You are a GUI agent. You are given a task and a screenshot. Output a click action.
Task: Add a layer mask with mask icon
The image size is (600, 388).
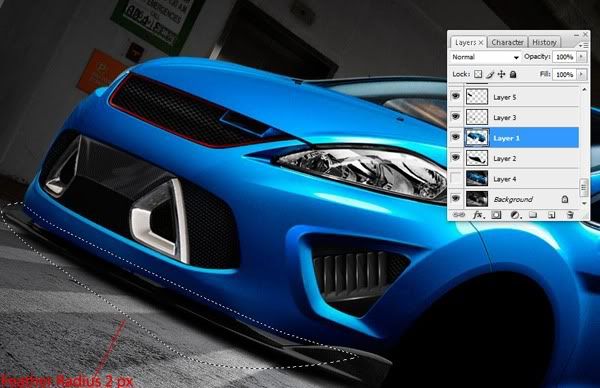point(496,215)
